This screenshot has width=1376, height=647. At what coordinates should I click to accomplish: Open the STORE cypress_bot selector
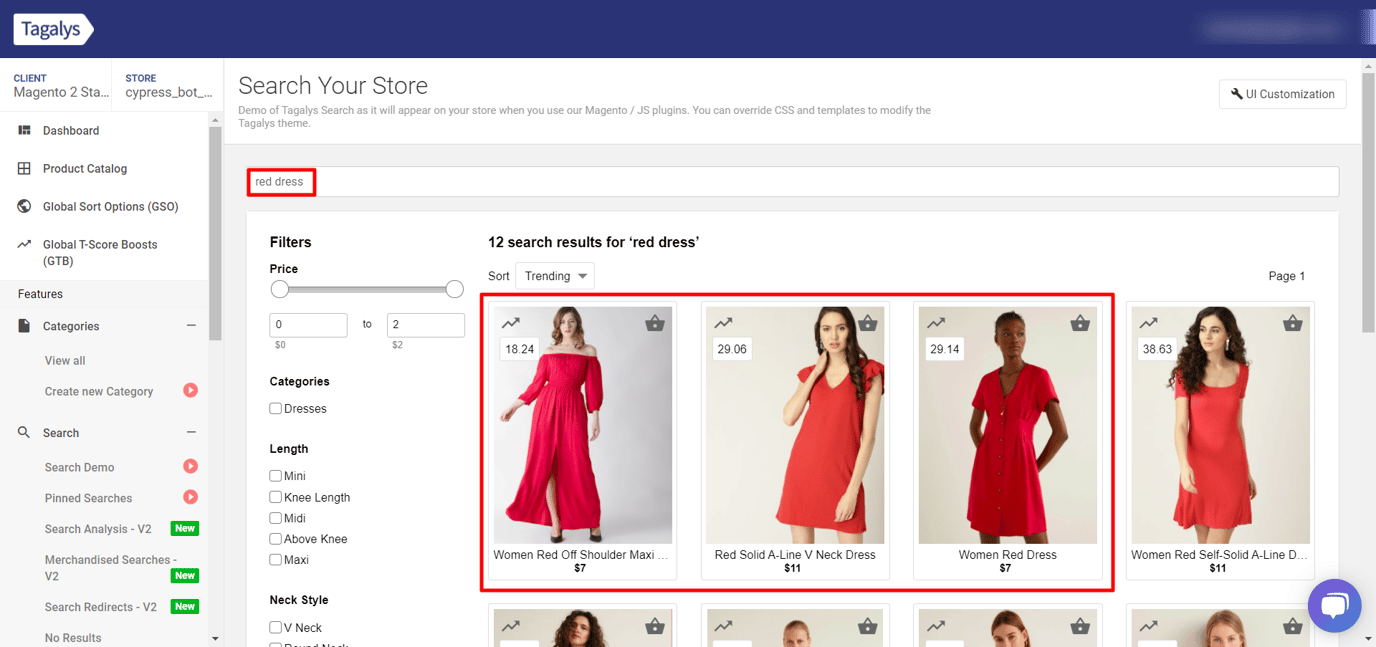[169, 85]
